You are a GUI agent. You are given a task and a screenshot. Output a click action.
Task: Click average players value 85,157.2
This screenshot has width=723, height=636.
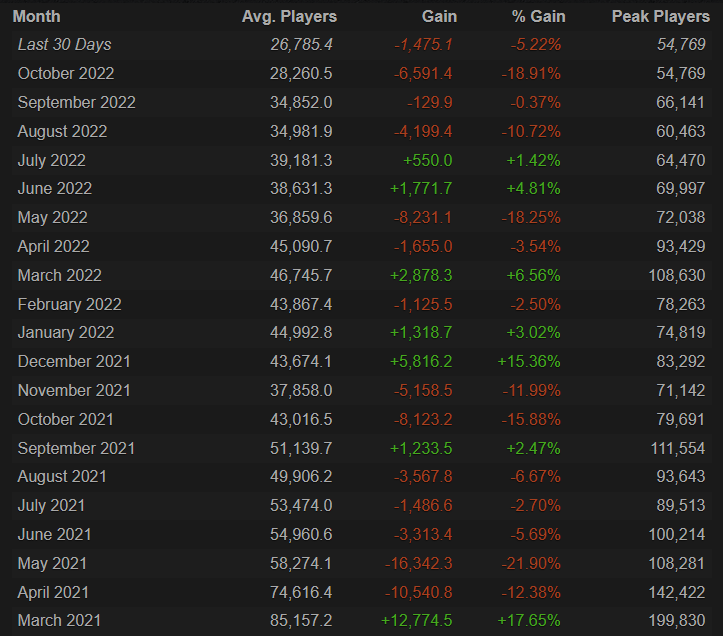(x=301, y=621)
